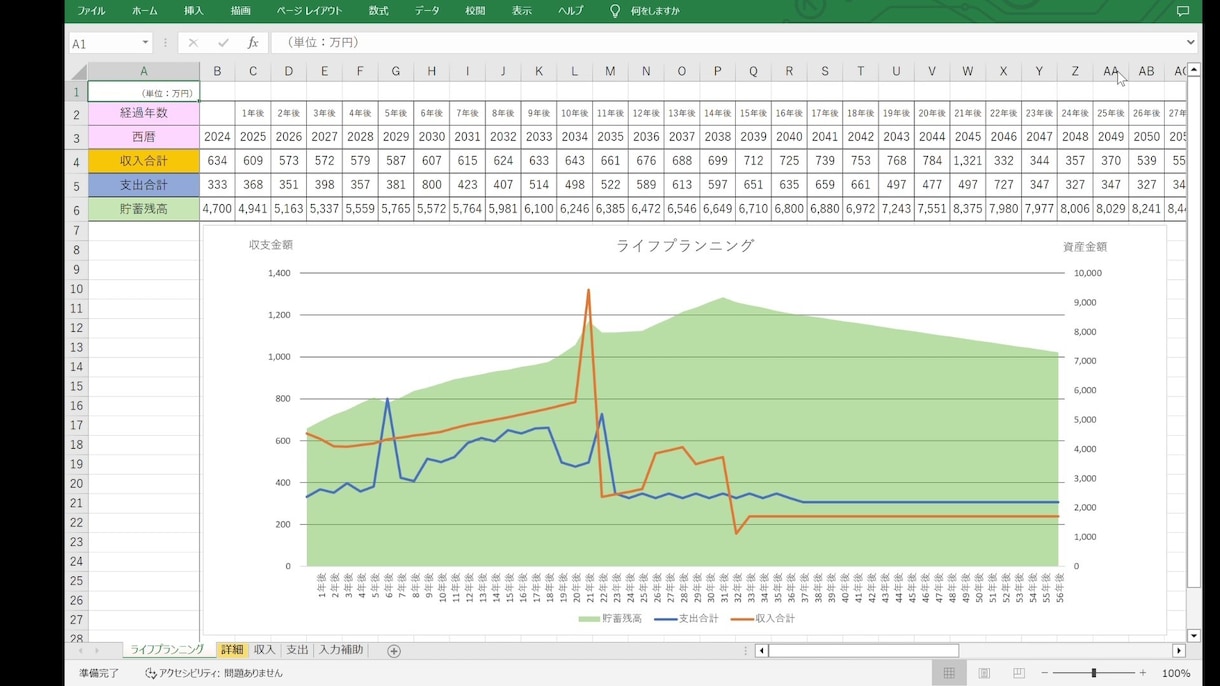The width and height of the screenshot is (1220, 686).
Task: Open the ホーム ribbon tab
Action: coord(144,11)
